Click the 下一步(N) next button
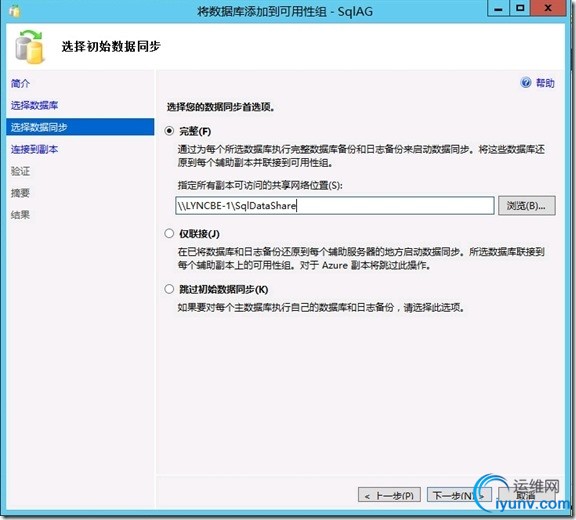The height and width of the screenshot is (520, 576). [x=459, y=496]
